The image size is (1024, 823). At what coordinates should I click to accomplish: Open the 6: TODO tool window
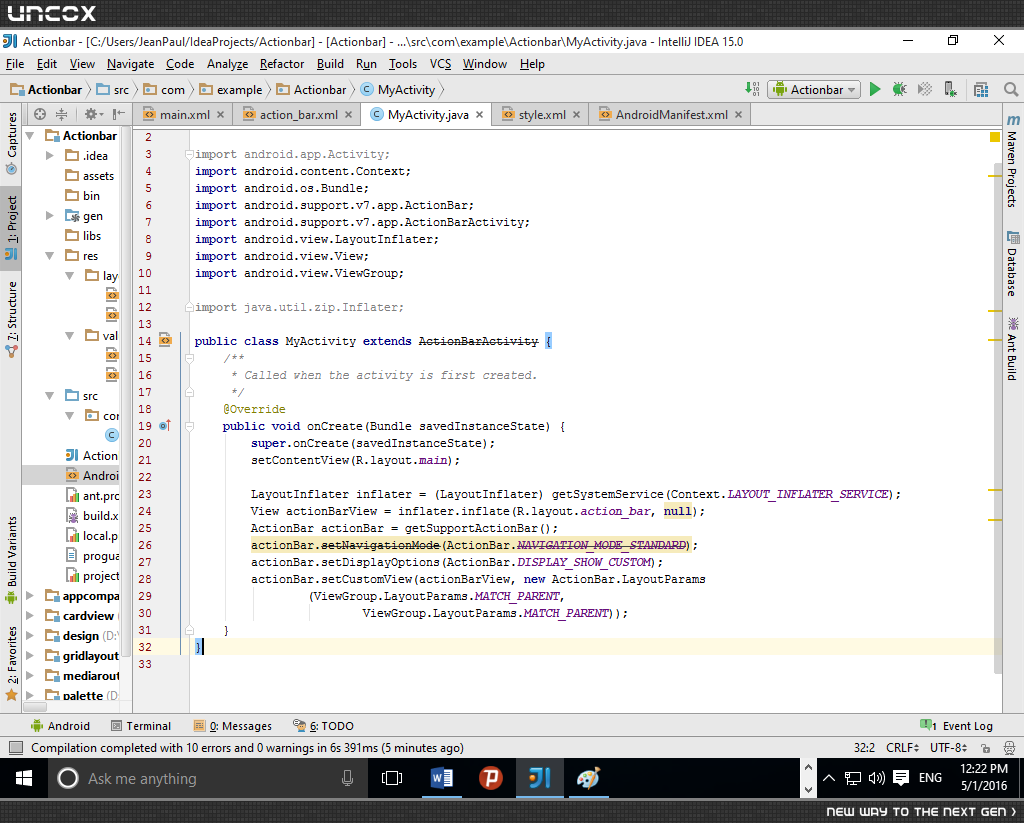[323, 726]
